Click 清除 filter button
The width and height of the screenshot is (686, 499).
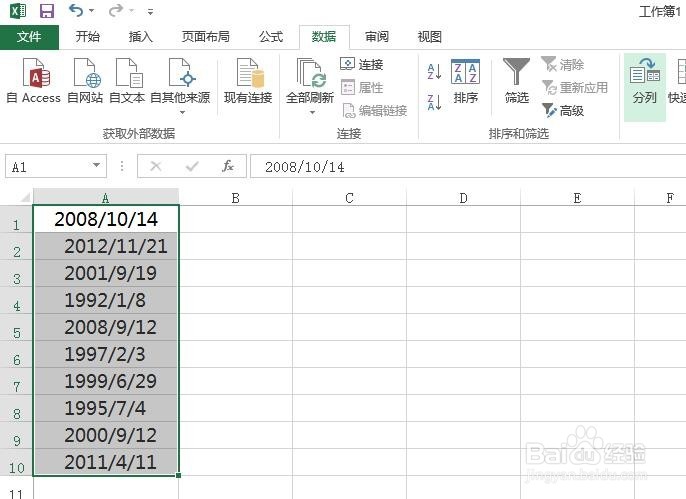[563, 64]
